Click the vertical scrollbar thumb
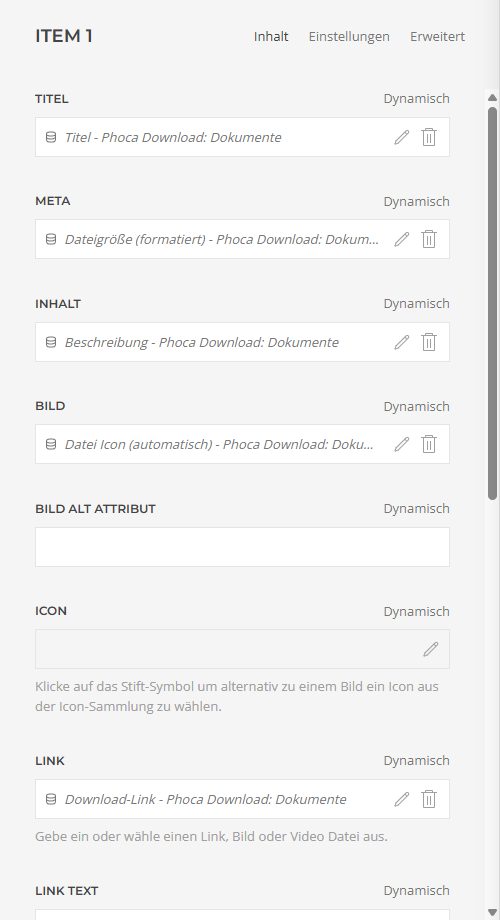The width and height of the screenshot is (500, 920). 492,303
